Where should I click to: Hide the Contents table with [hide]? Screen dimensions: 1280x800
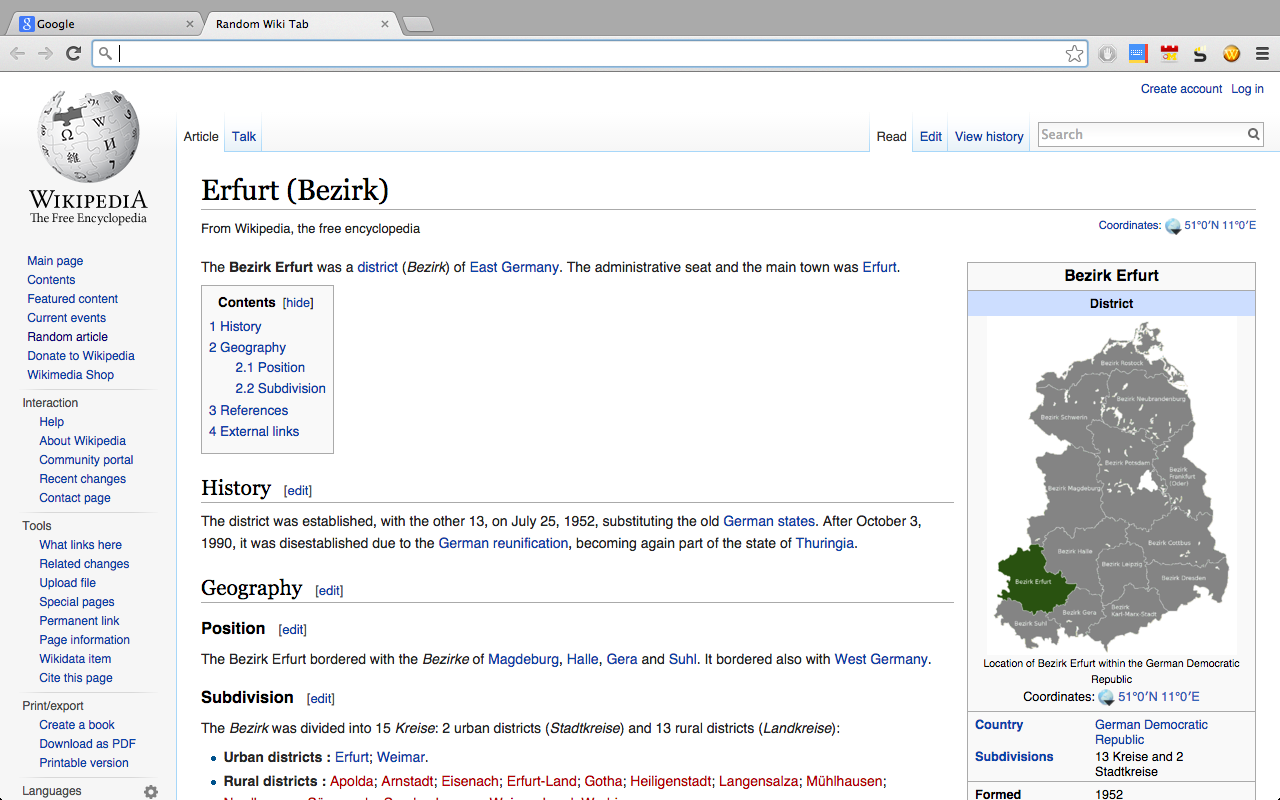[x=298, y=303]
